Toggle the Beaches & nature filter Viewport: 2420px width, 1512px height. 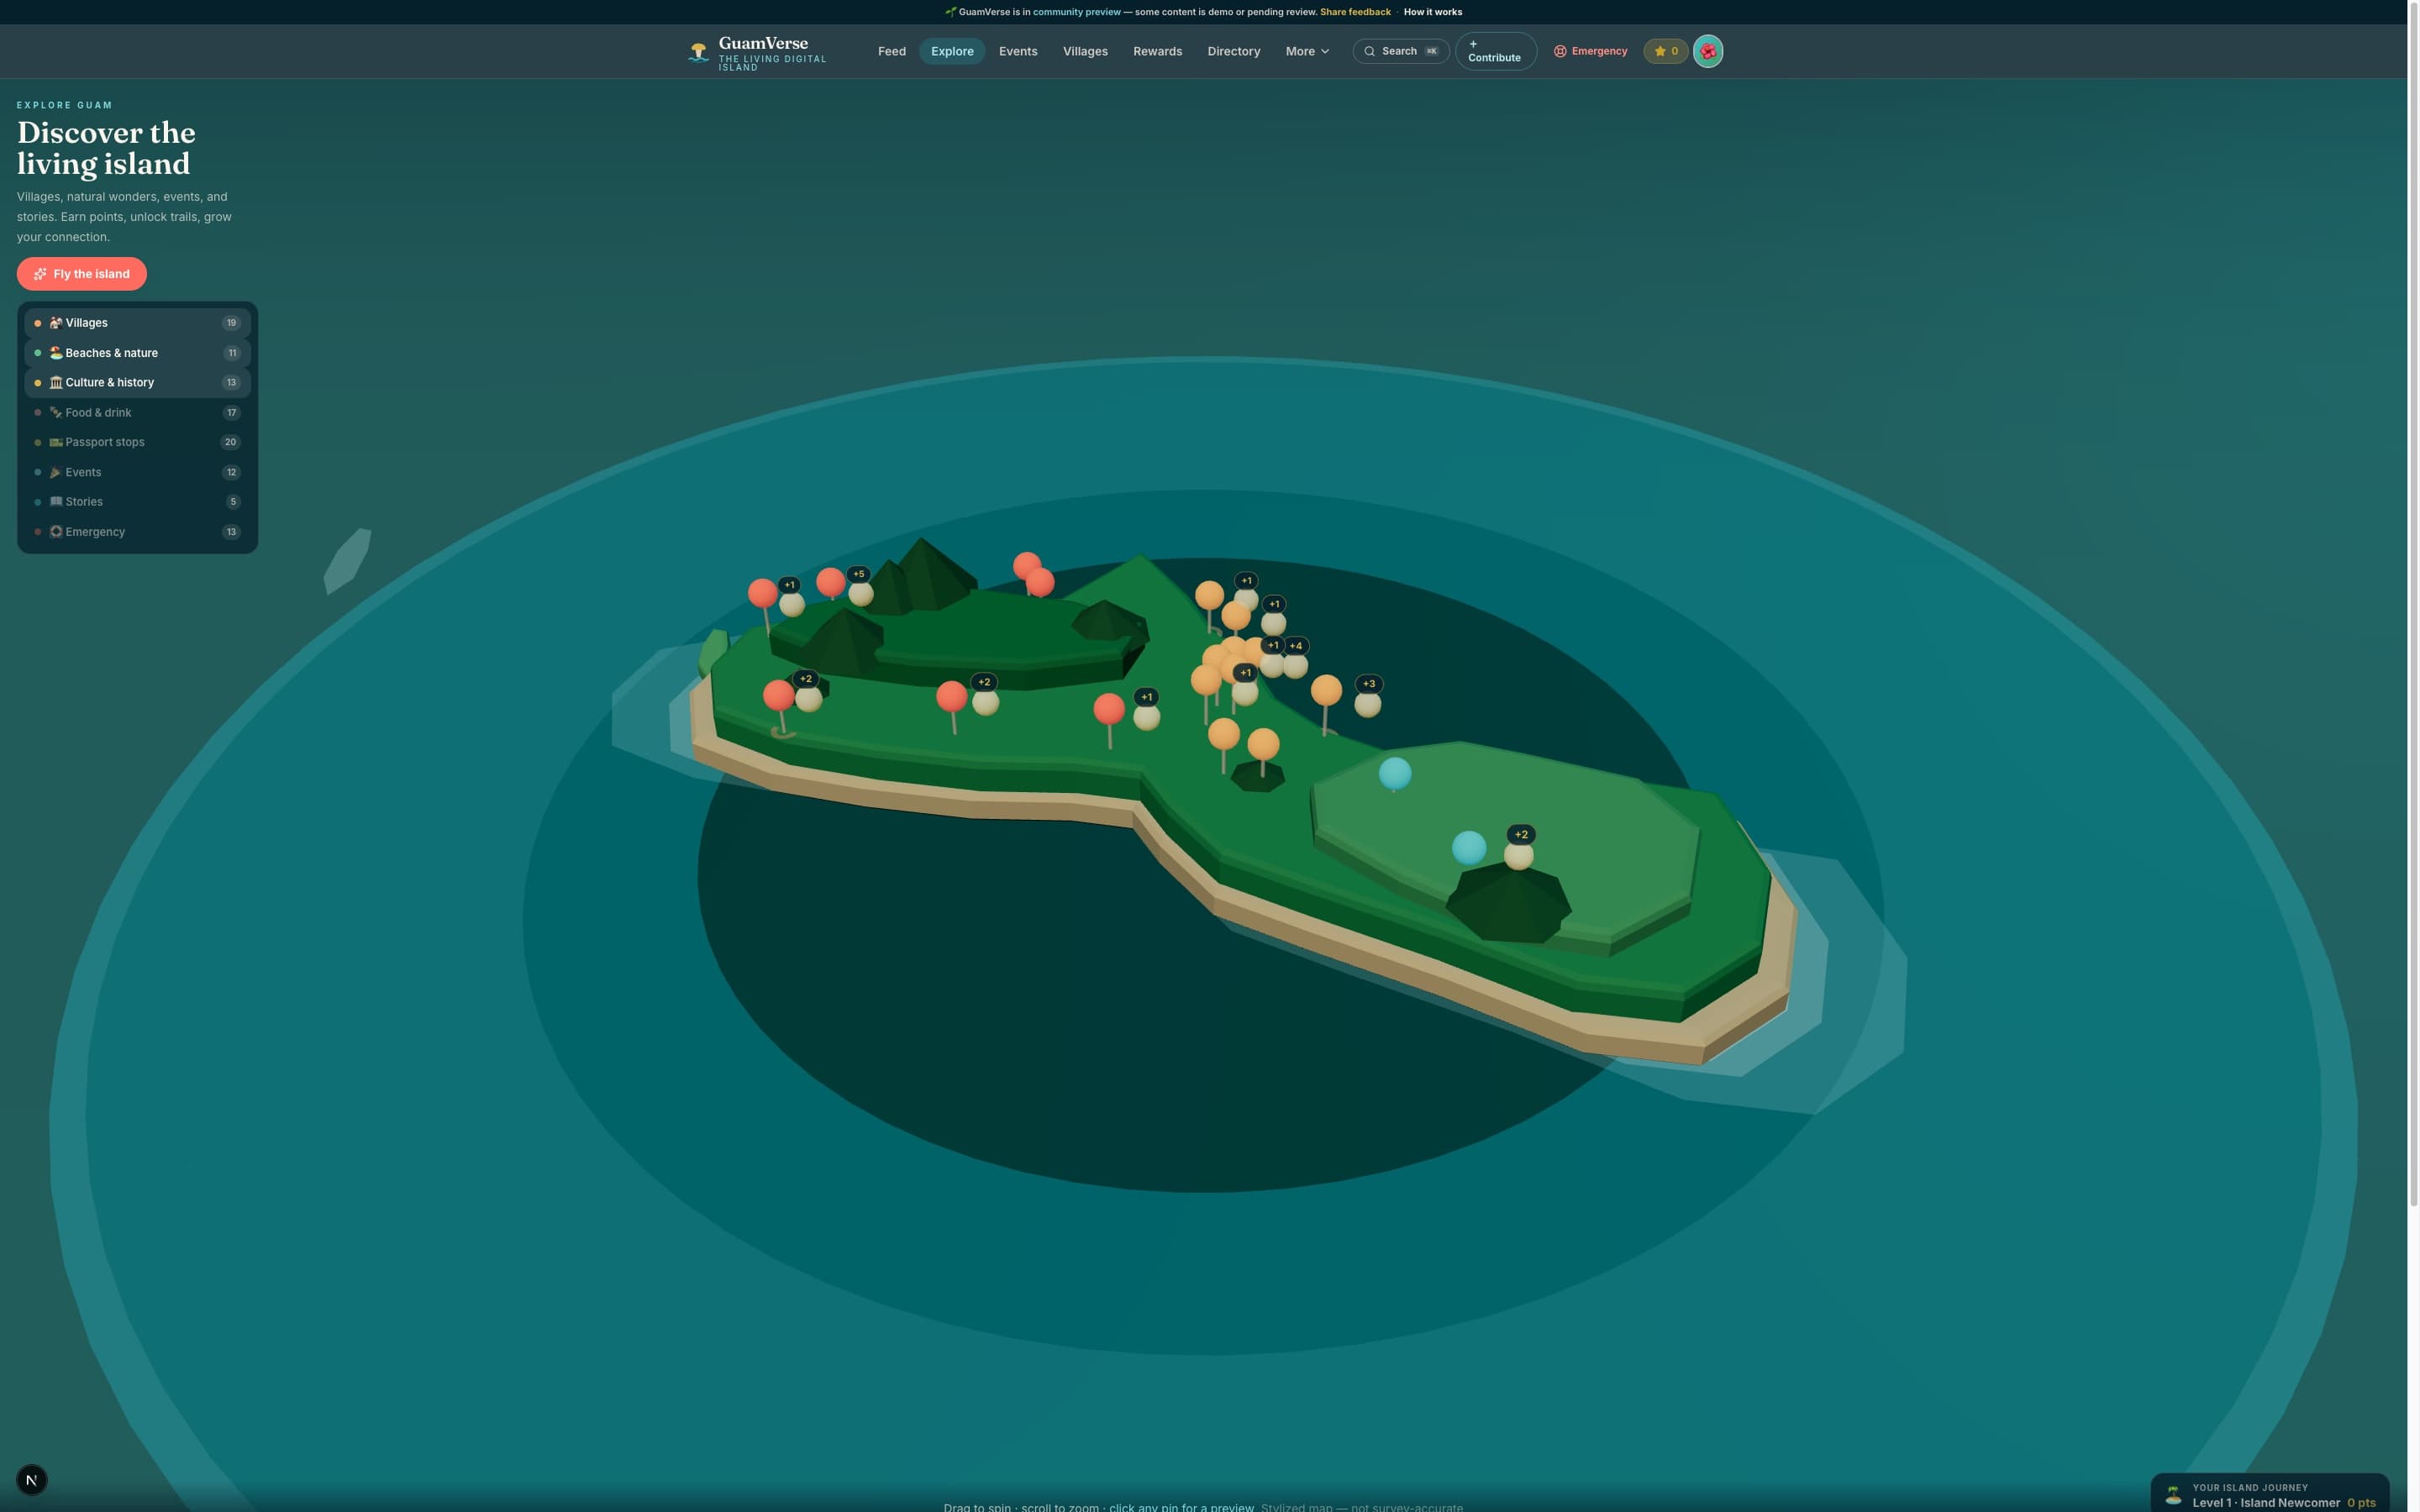coord(137,353)
